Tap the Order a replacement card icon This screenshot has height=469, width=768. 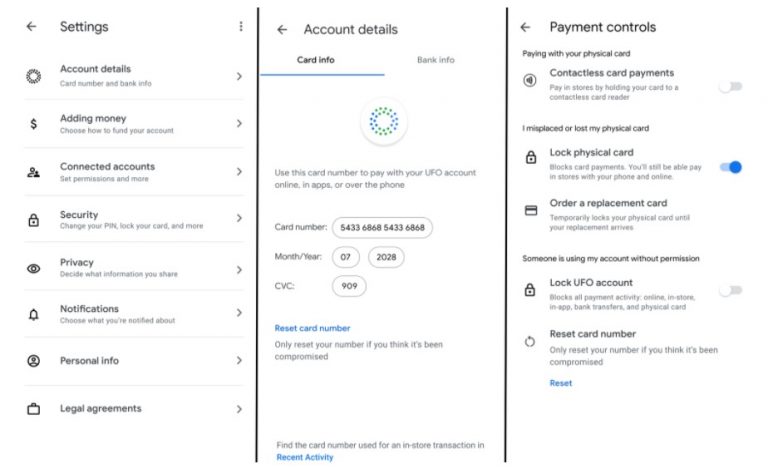530,210
